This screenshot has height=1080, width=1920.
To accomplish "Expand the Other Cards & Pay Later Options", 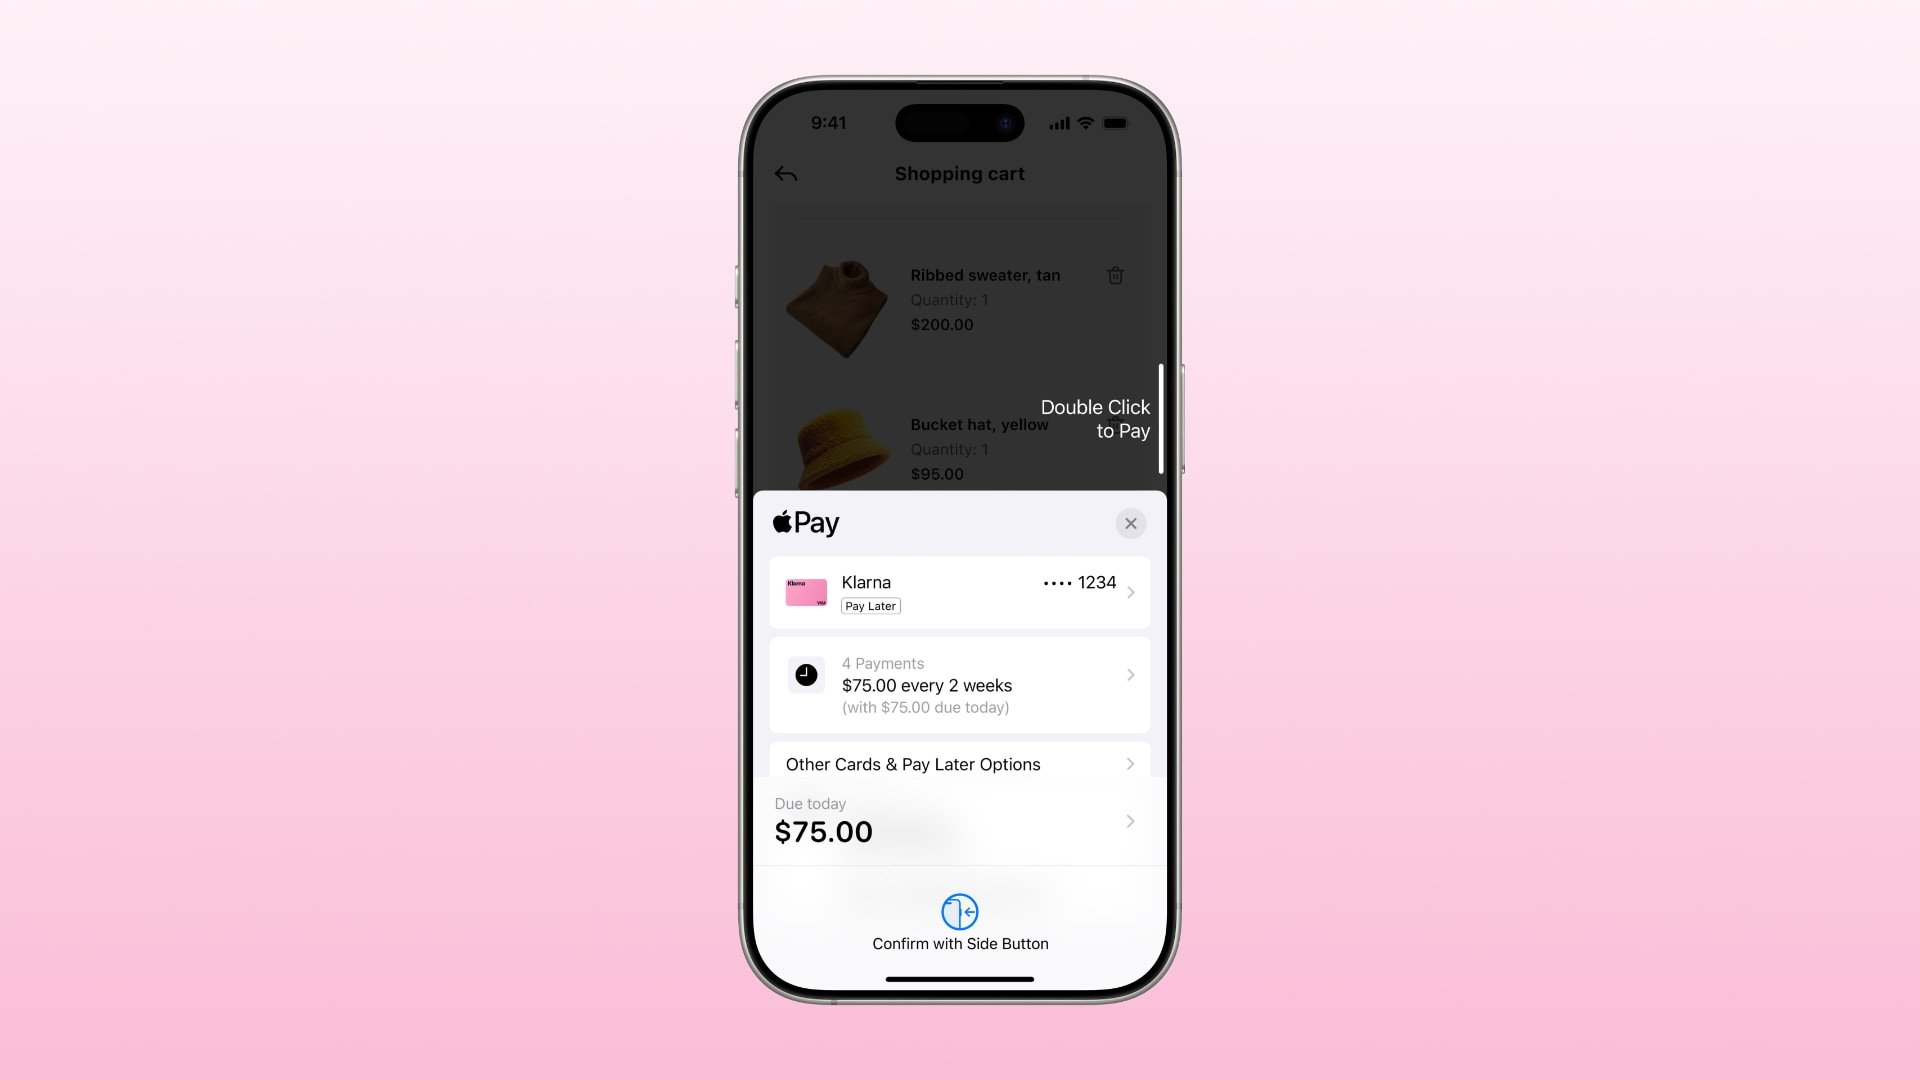I will tap(960, 764).
